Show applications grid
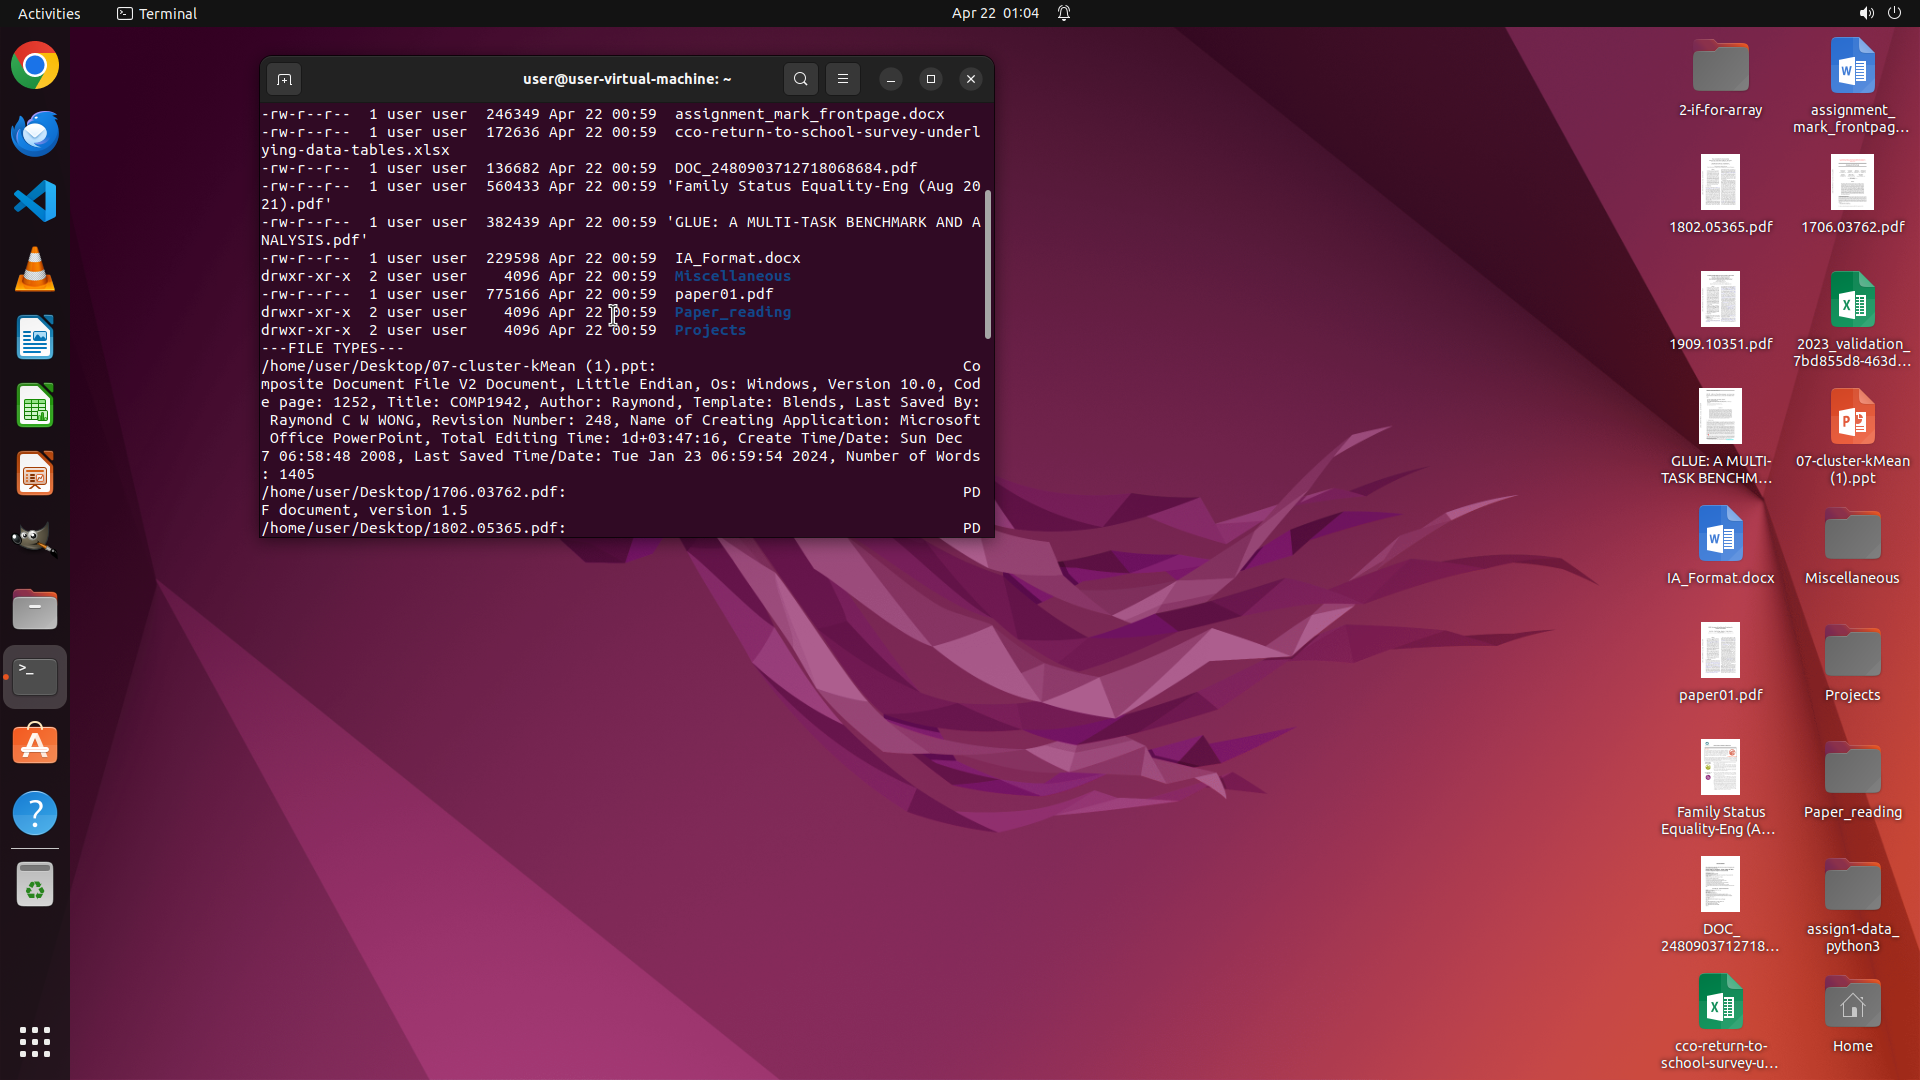The width and height of the screenshot is (1920, 1080). pyautogui.click(x=35, y=1042)
